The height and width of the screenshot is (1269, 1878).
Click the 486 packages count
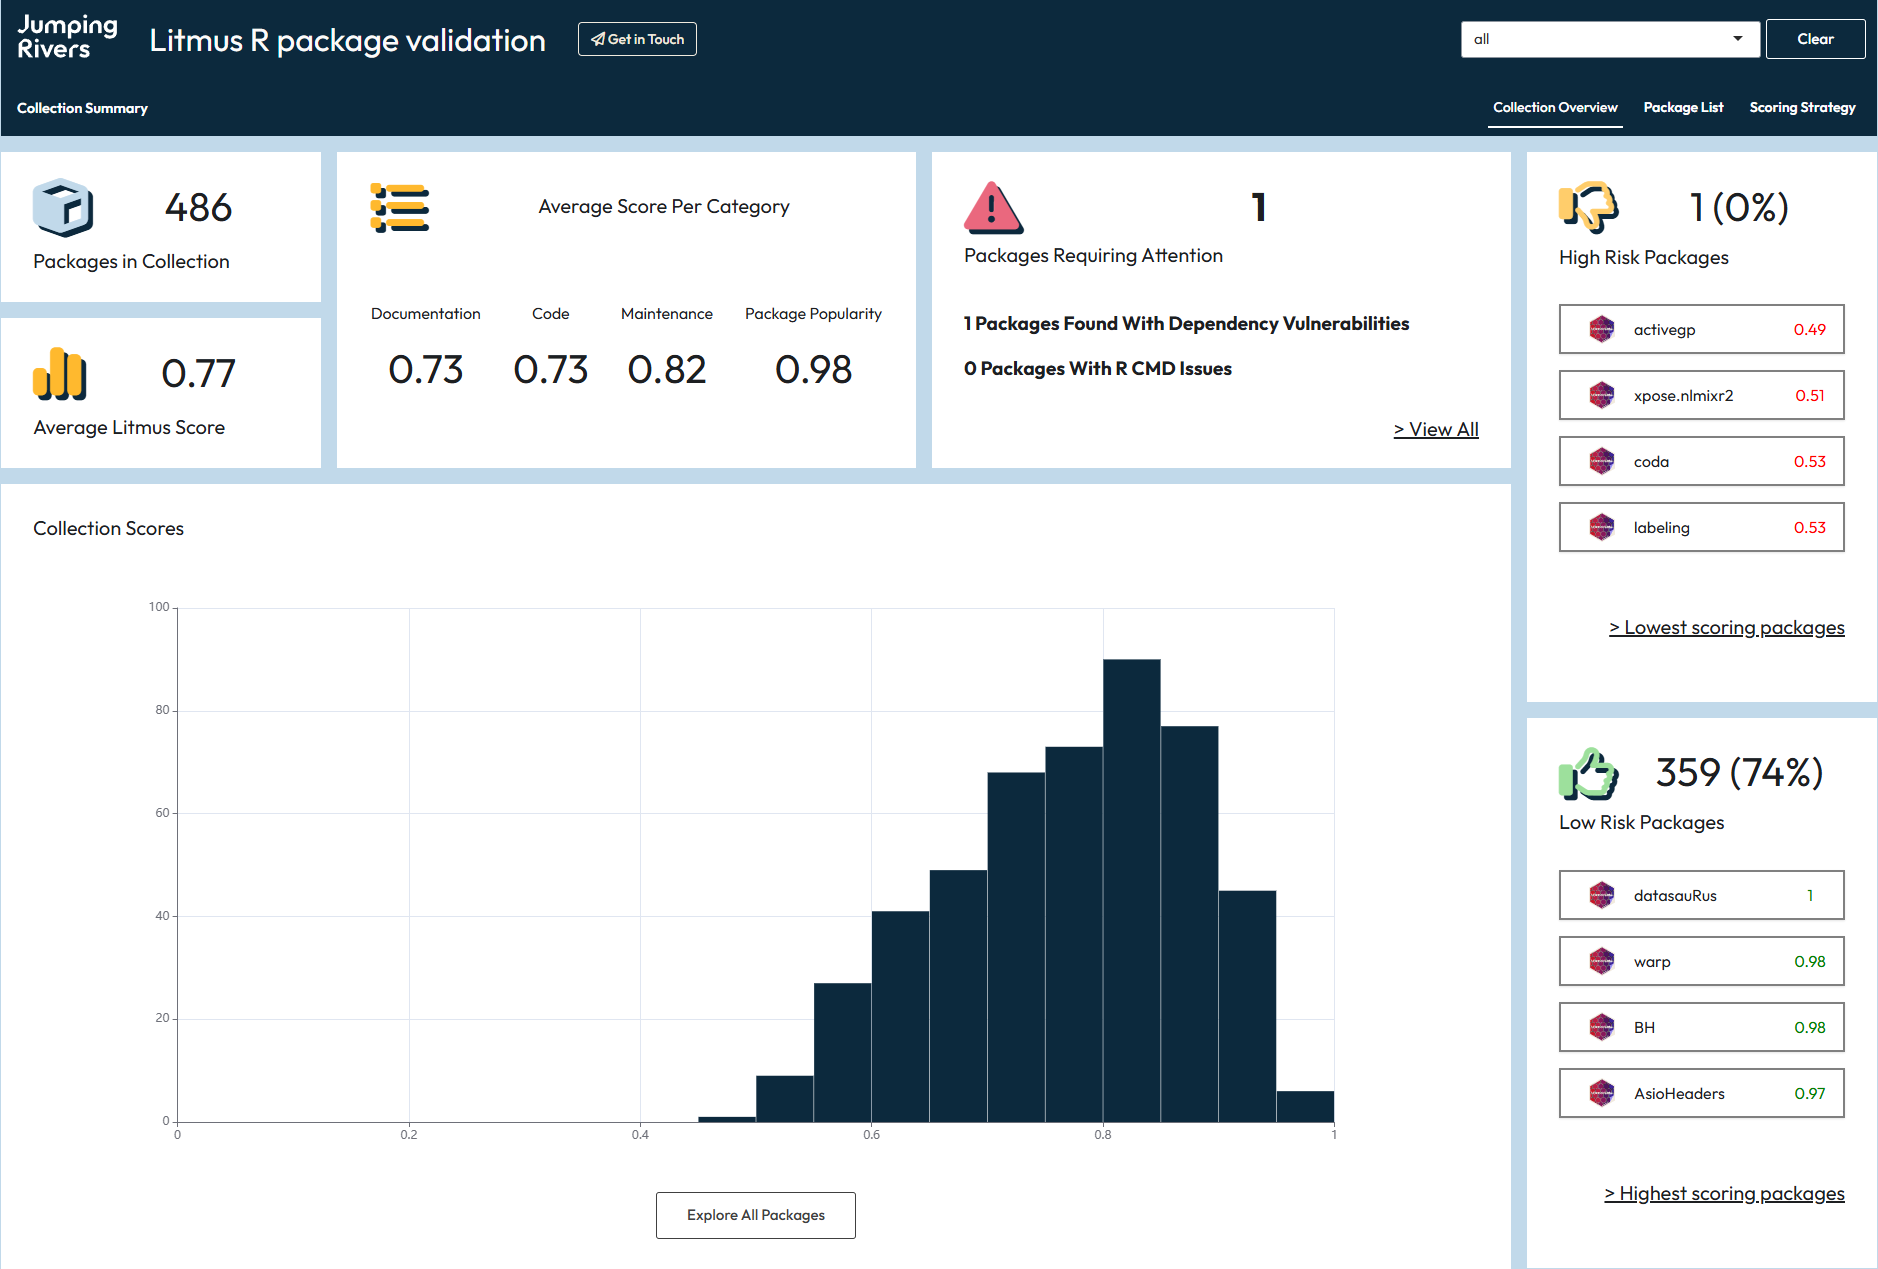coord(198,208)
